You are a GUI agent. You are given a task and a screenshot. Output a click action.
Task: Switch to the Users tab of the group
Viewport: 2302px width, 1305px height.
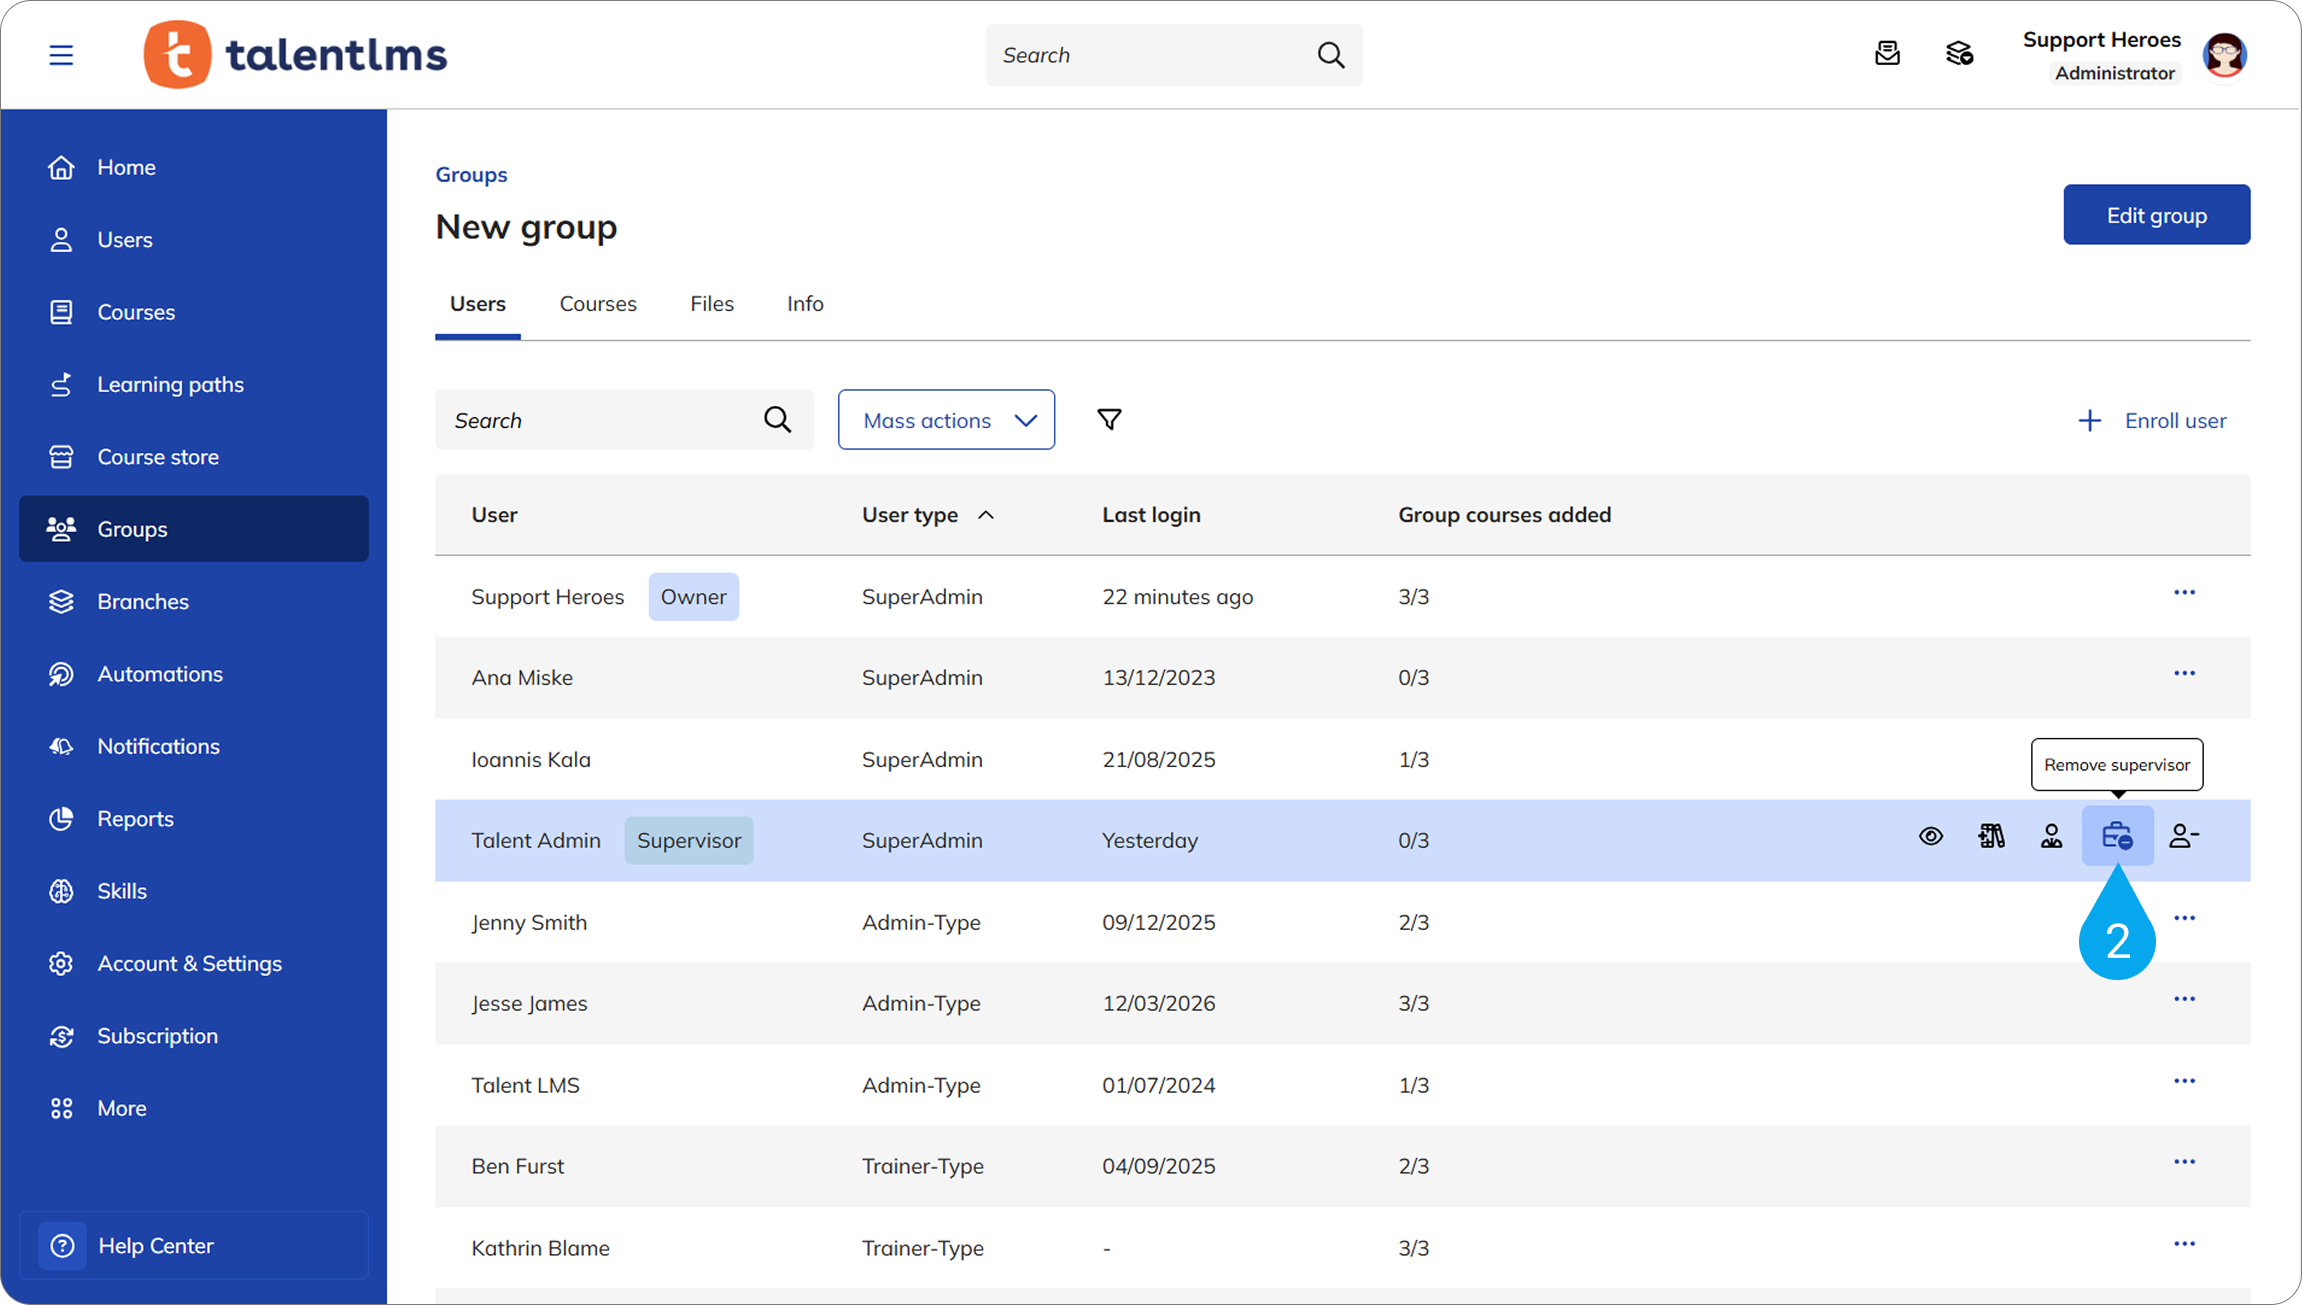[477, 304]
